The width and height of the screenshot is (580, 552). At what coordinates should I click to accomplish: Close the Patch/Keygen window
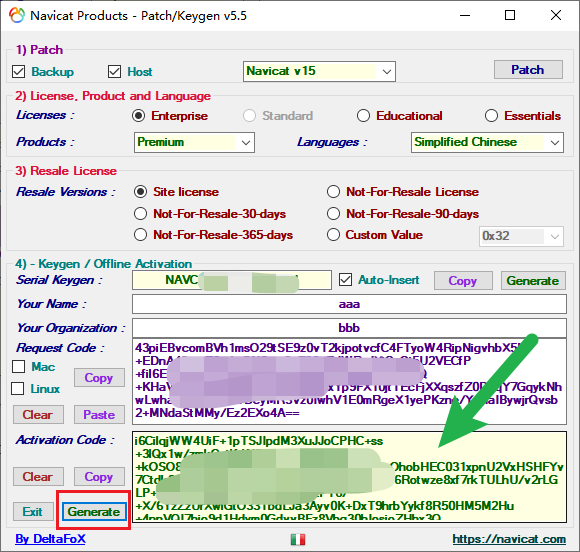pyautogui.click(x=556, y=16)
